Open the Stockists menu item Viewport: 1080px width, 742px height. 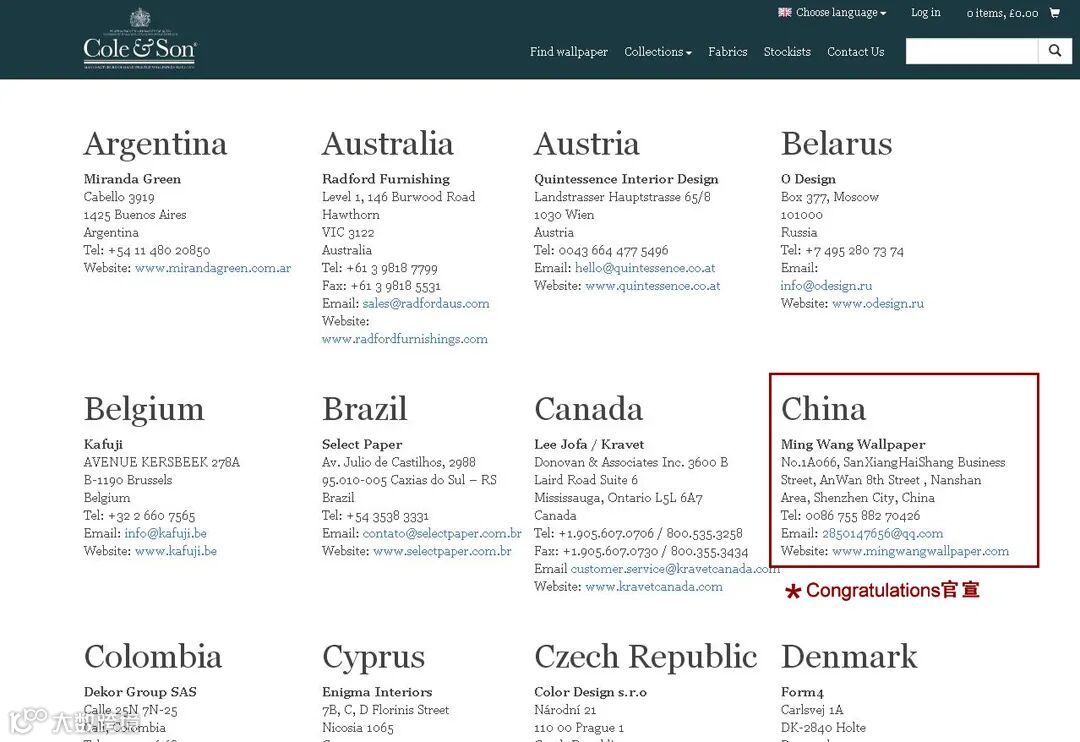point(787,52)
